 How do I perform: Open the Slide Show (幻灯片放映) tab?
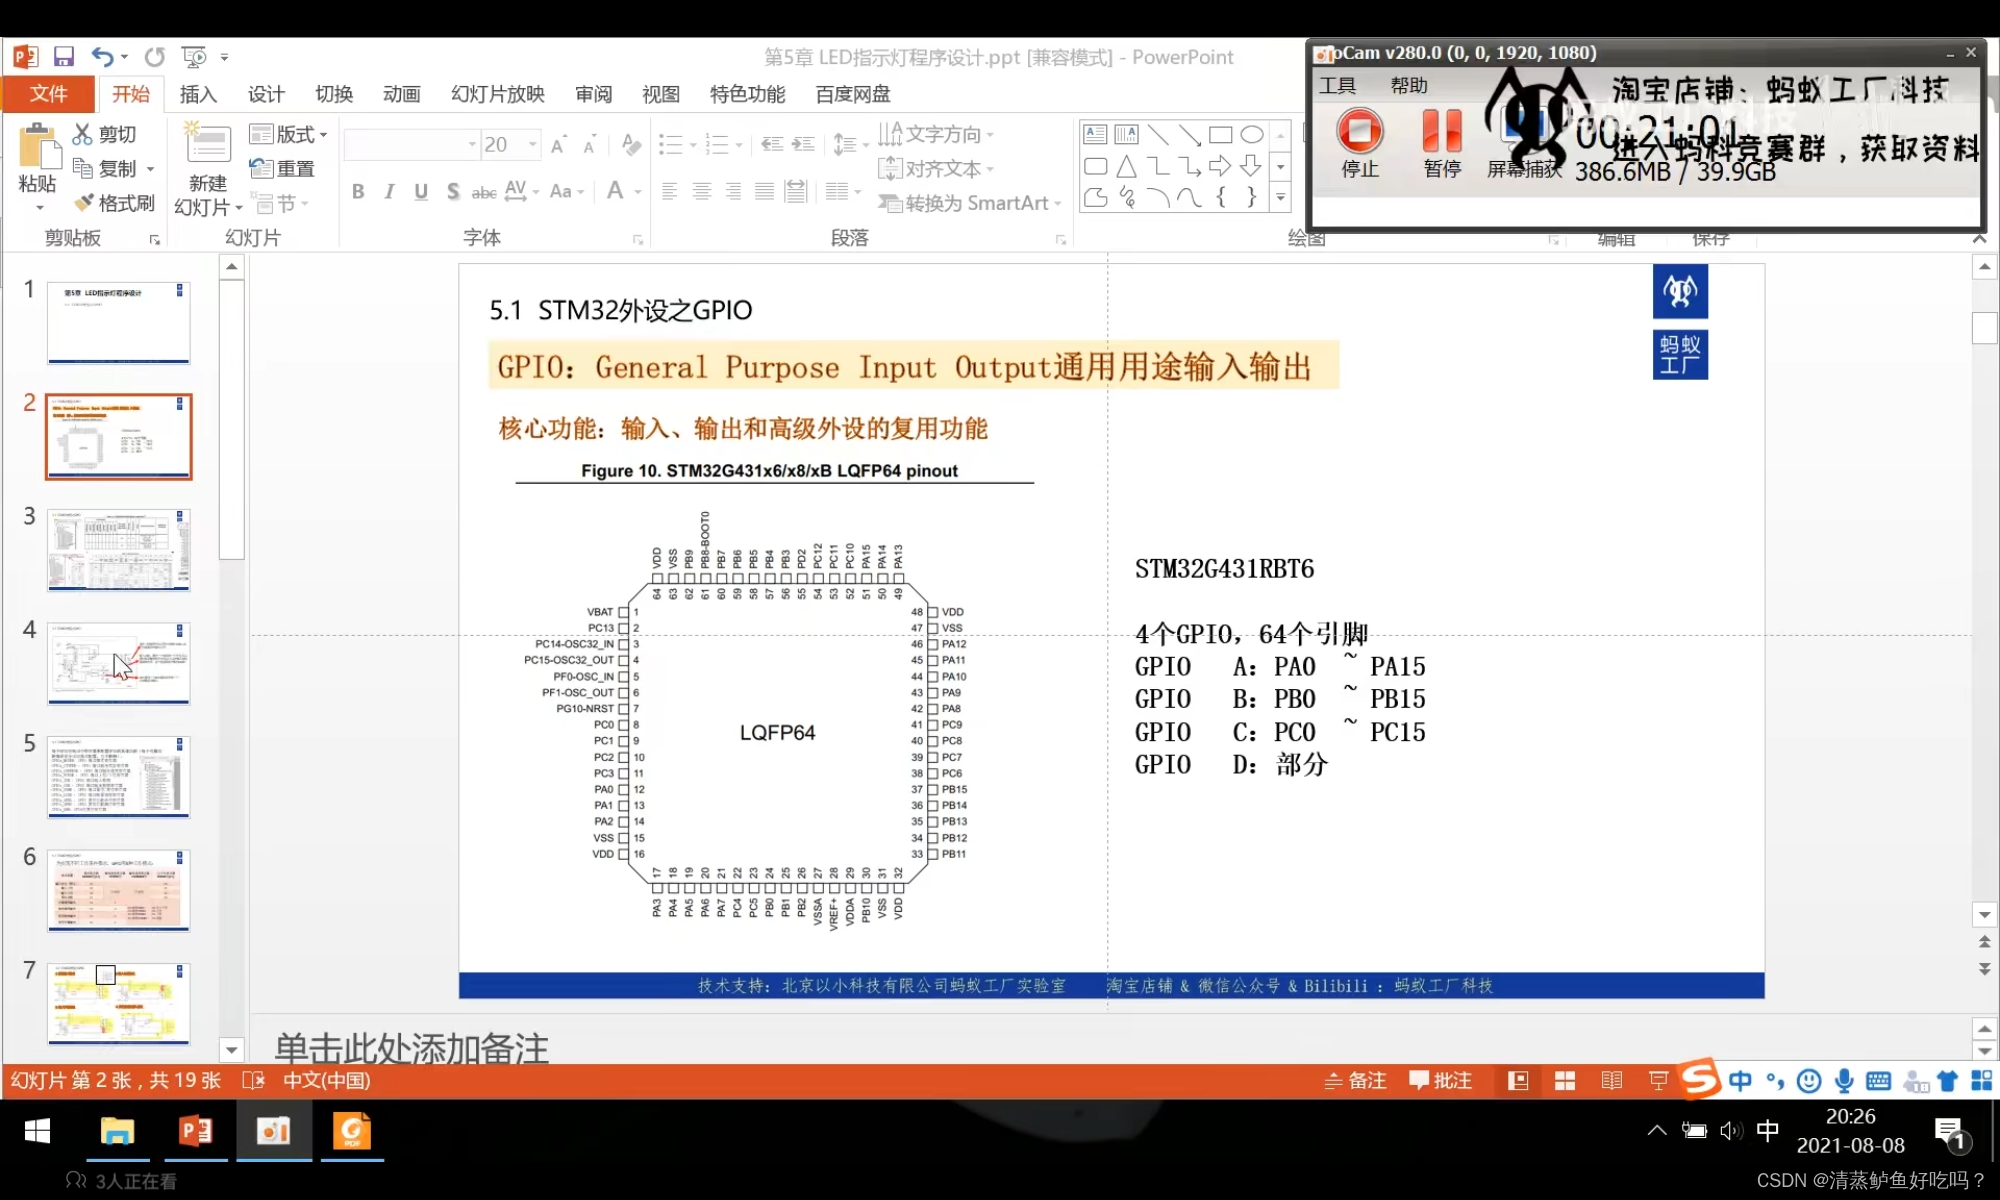click(497, 94)
